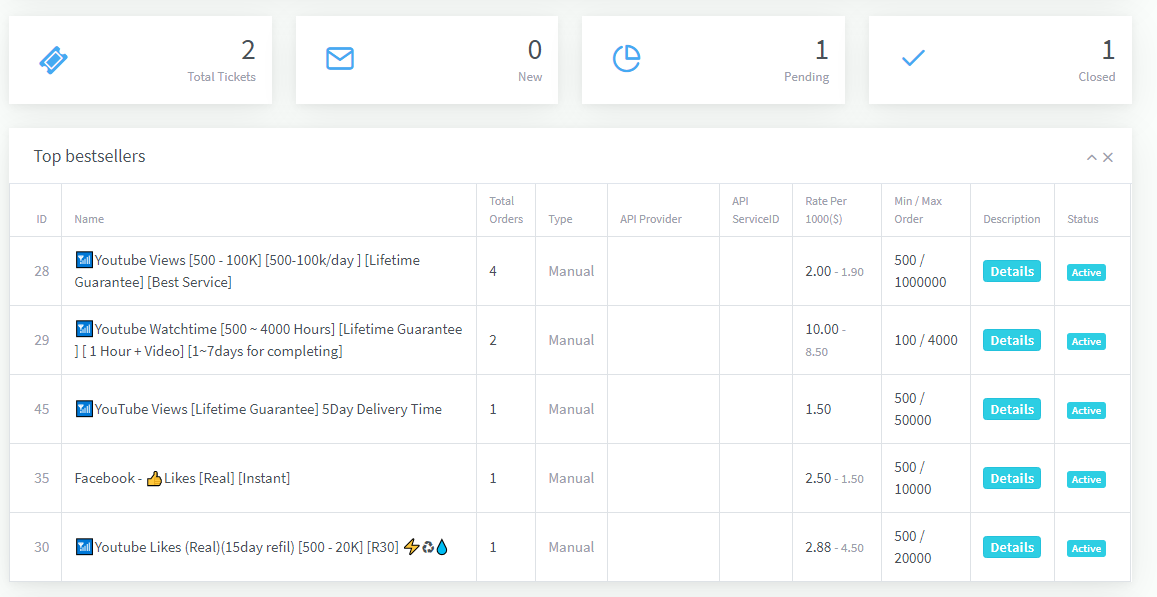Viewport: 1157px width, 597px height.
Task: Open Details for Youtube Watchtime service
Action: pos(1011,340)
